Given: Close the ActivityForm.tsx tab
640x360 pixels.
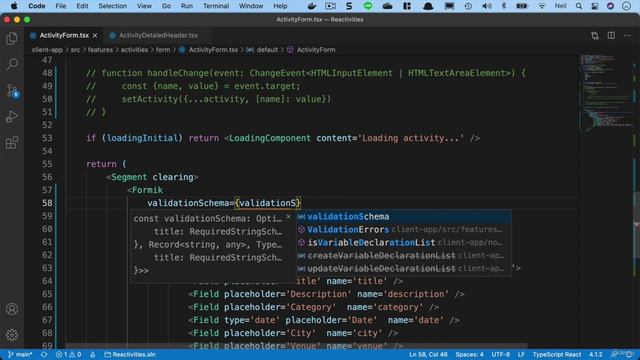Looking at the screenshot, I should 95,36.
